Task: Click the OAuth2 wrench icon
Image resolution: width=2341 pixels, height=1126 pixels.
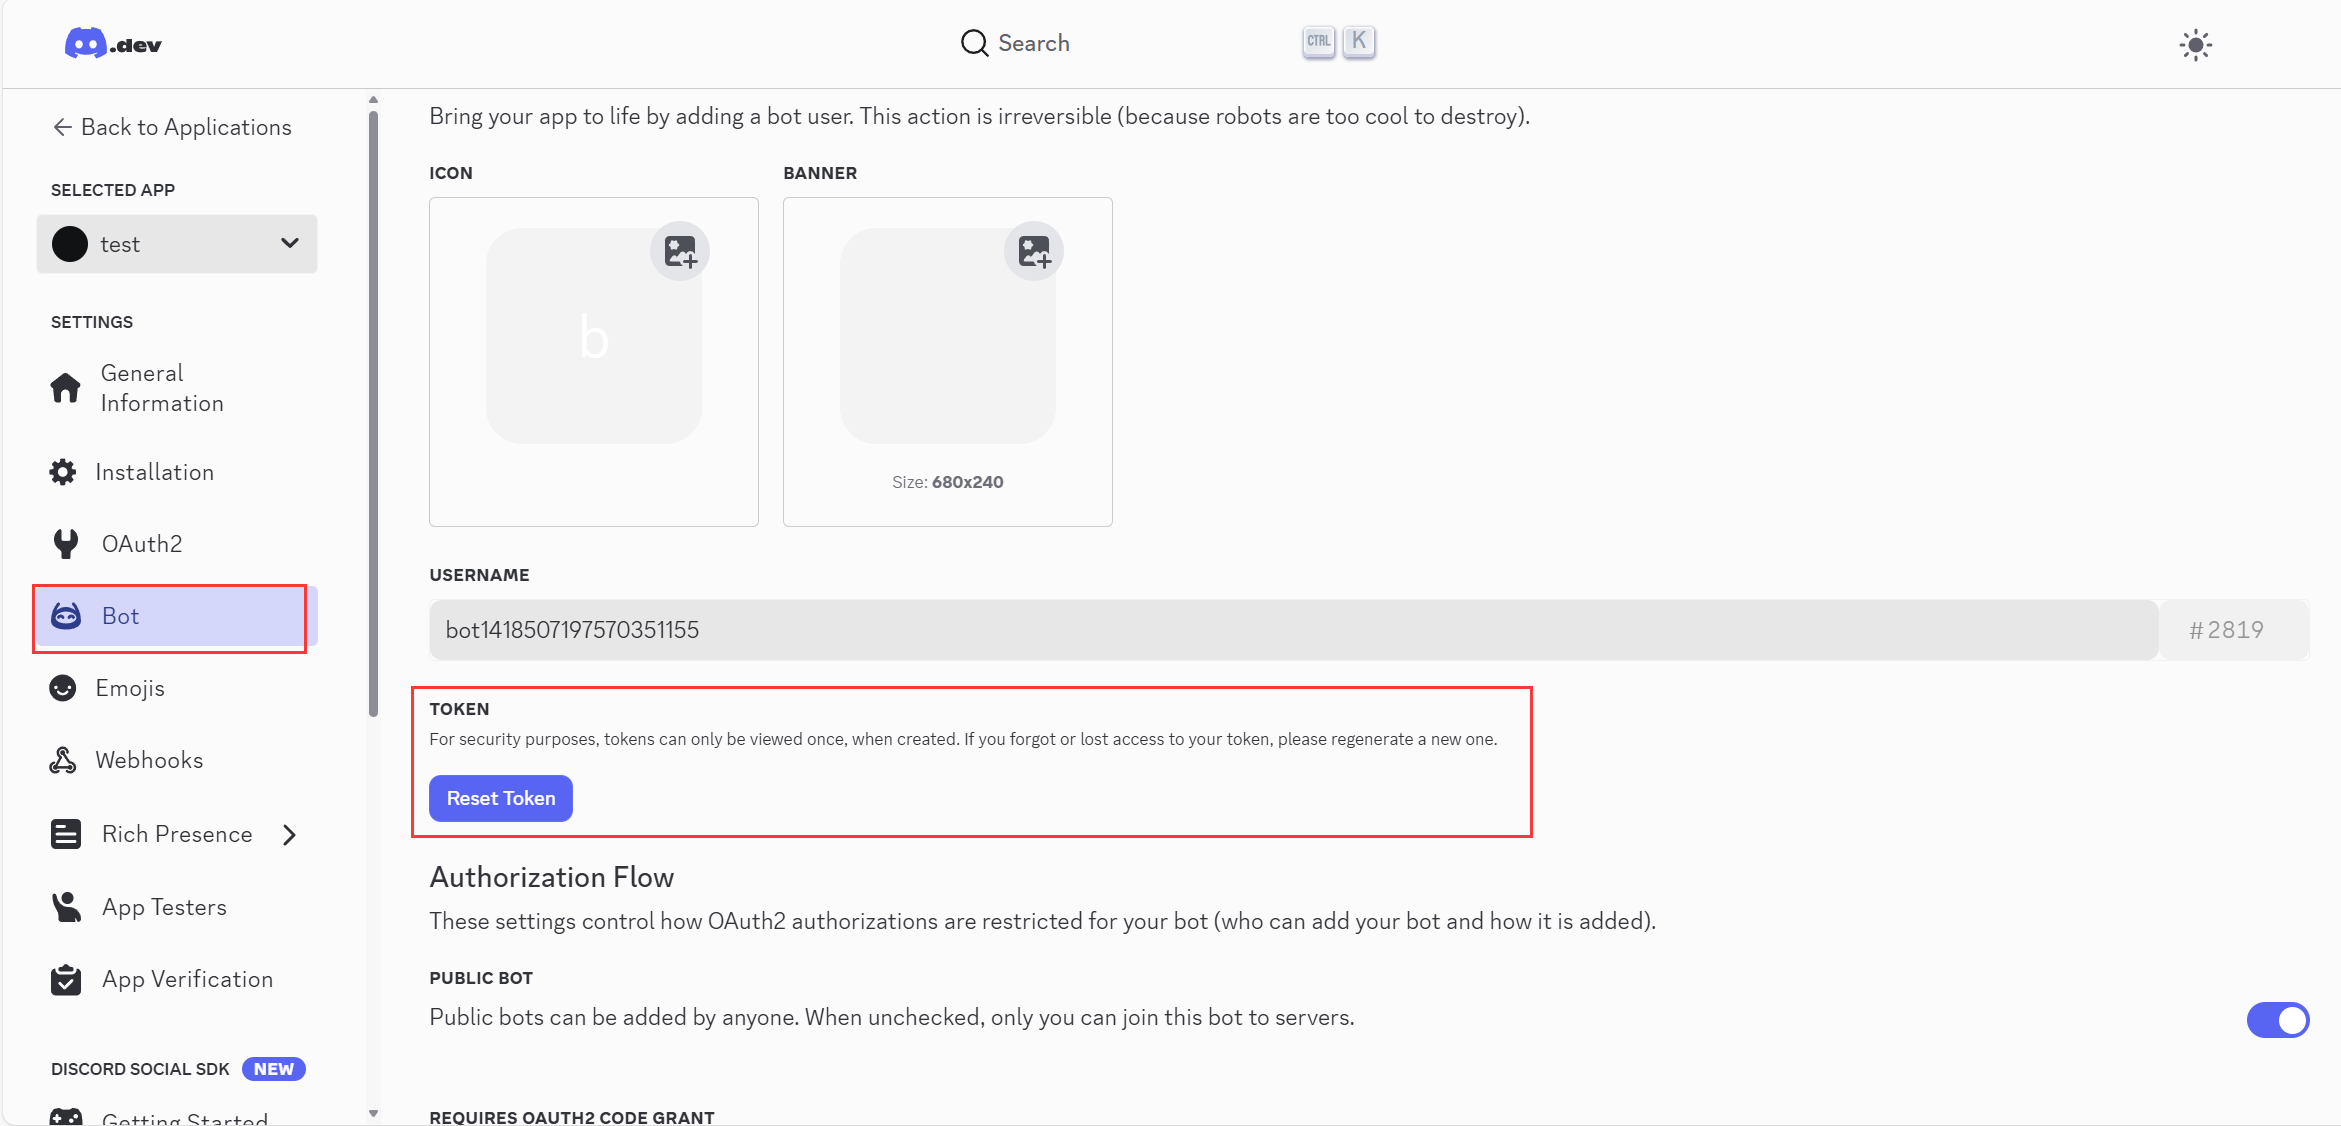Action: coord(66,544)
